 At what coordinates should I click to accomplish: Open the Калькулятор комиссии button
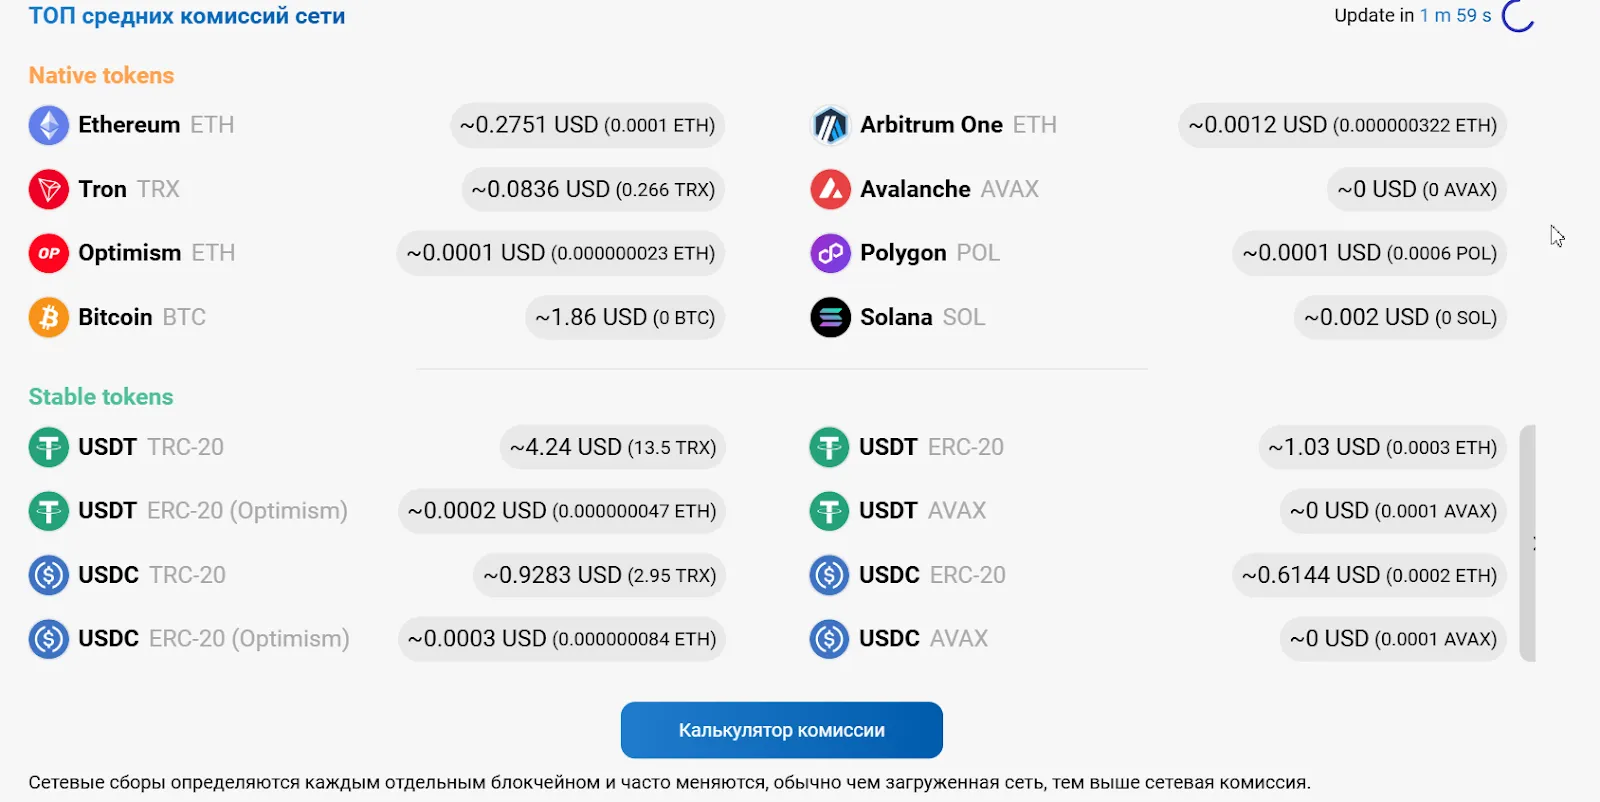coord(782,730)
